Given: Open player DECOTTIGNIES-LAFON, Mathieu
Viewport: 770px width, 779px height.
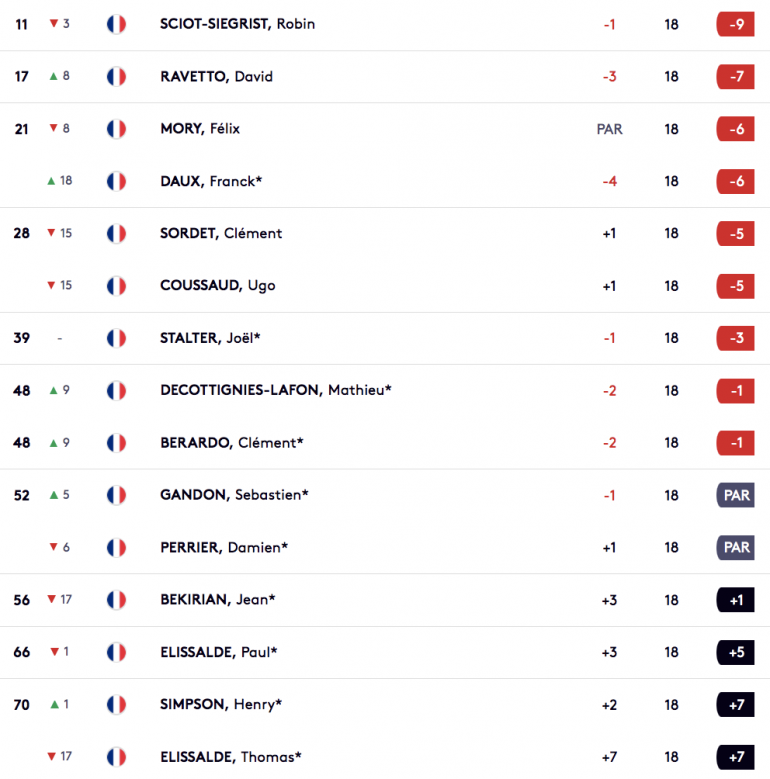Looking at the screenshot, I should click(x=276, y=390).
